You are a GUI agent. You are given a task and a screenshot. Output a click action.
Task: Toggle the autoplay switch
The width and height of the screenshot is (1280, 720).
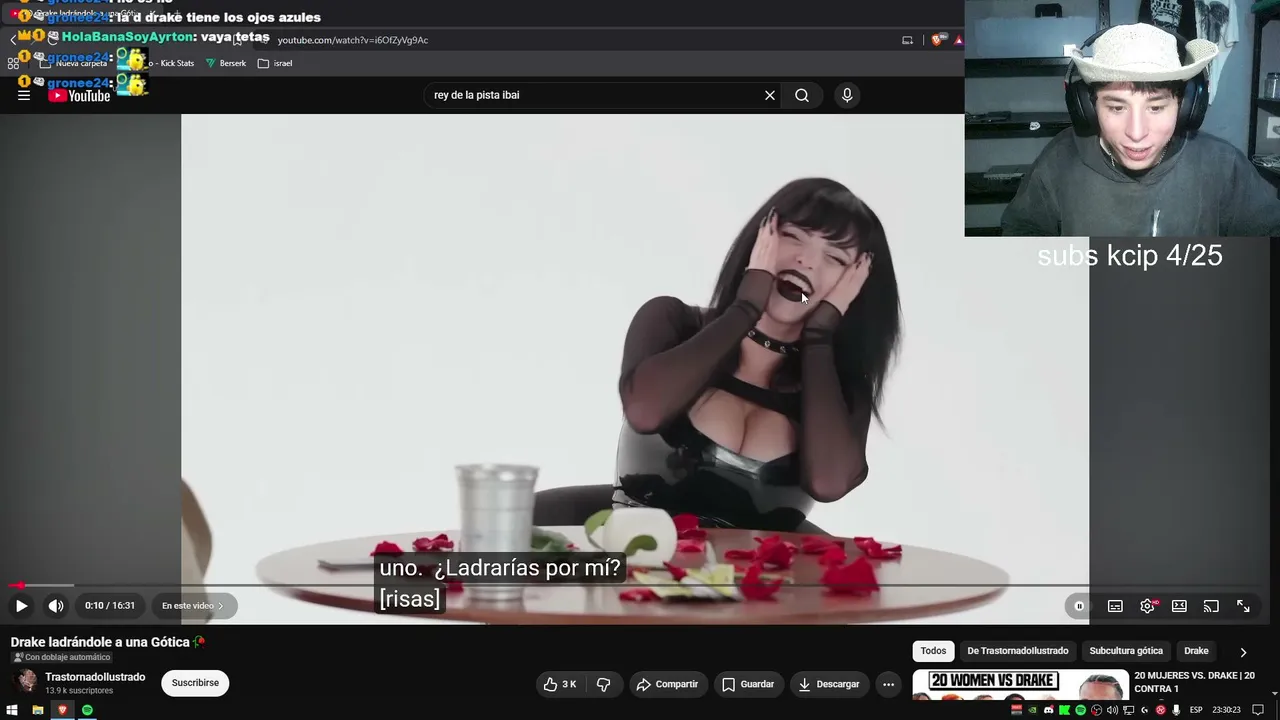[x=1079, y=606]
